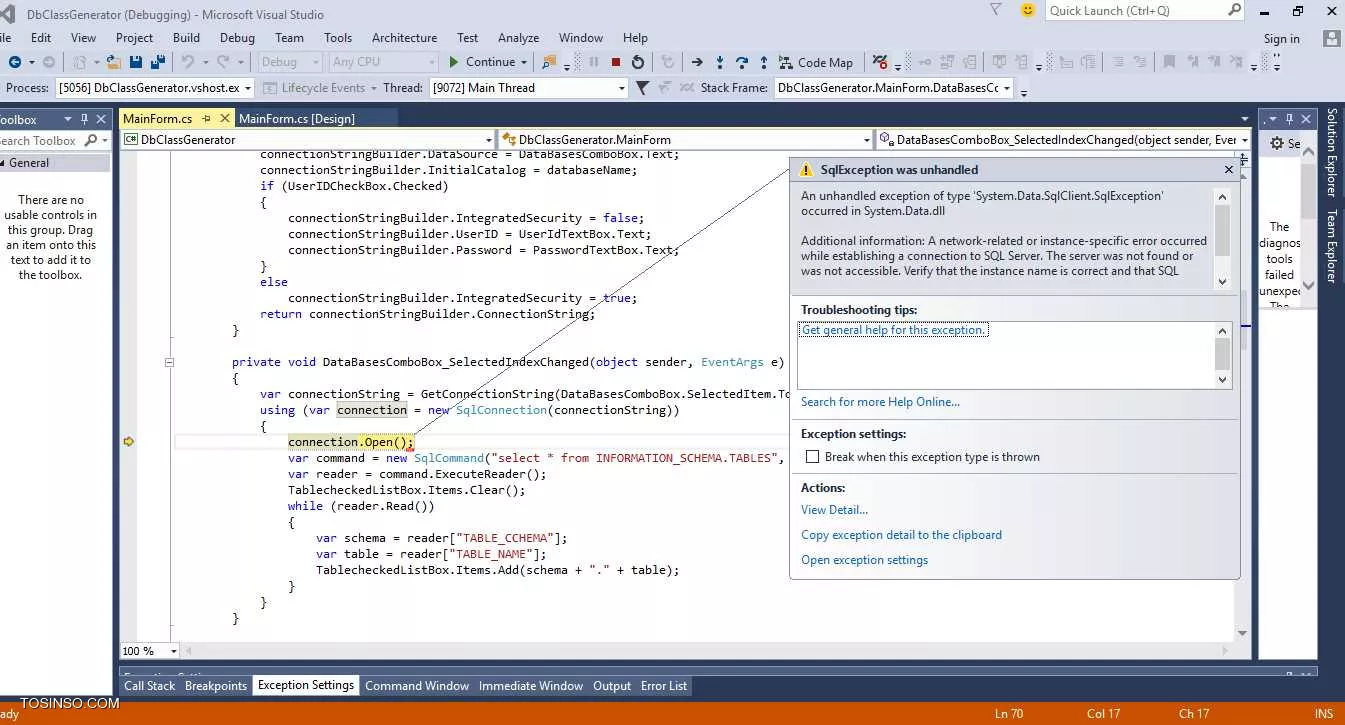
Task: Open the member navigation dropdown
Action: coord(1244,140)
